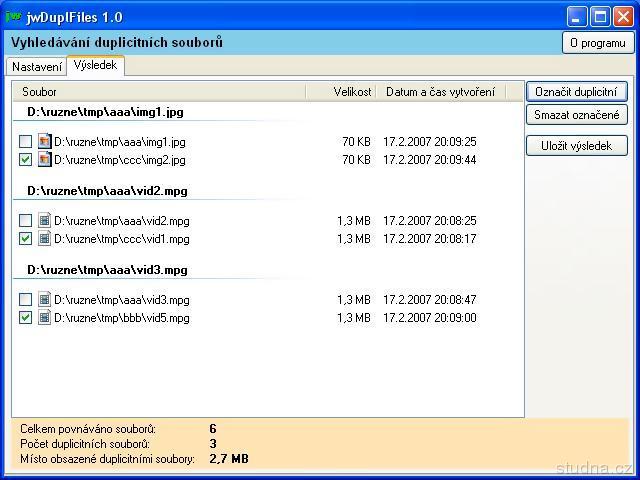
Task: Sort by the Velikost column header
Action: tap(340, 92)
